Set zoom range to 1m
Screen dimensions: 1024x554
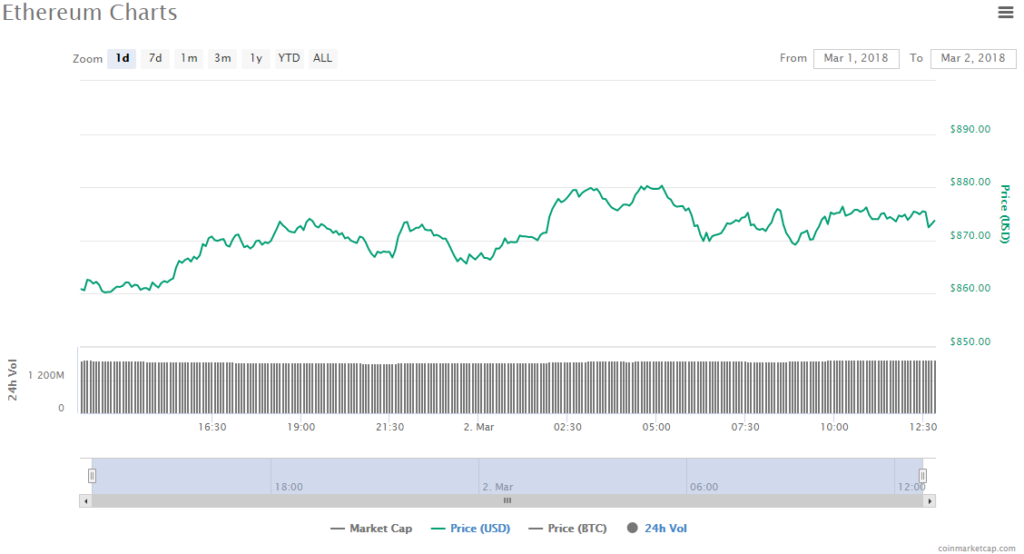[188, 58]
